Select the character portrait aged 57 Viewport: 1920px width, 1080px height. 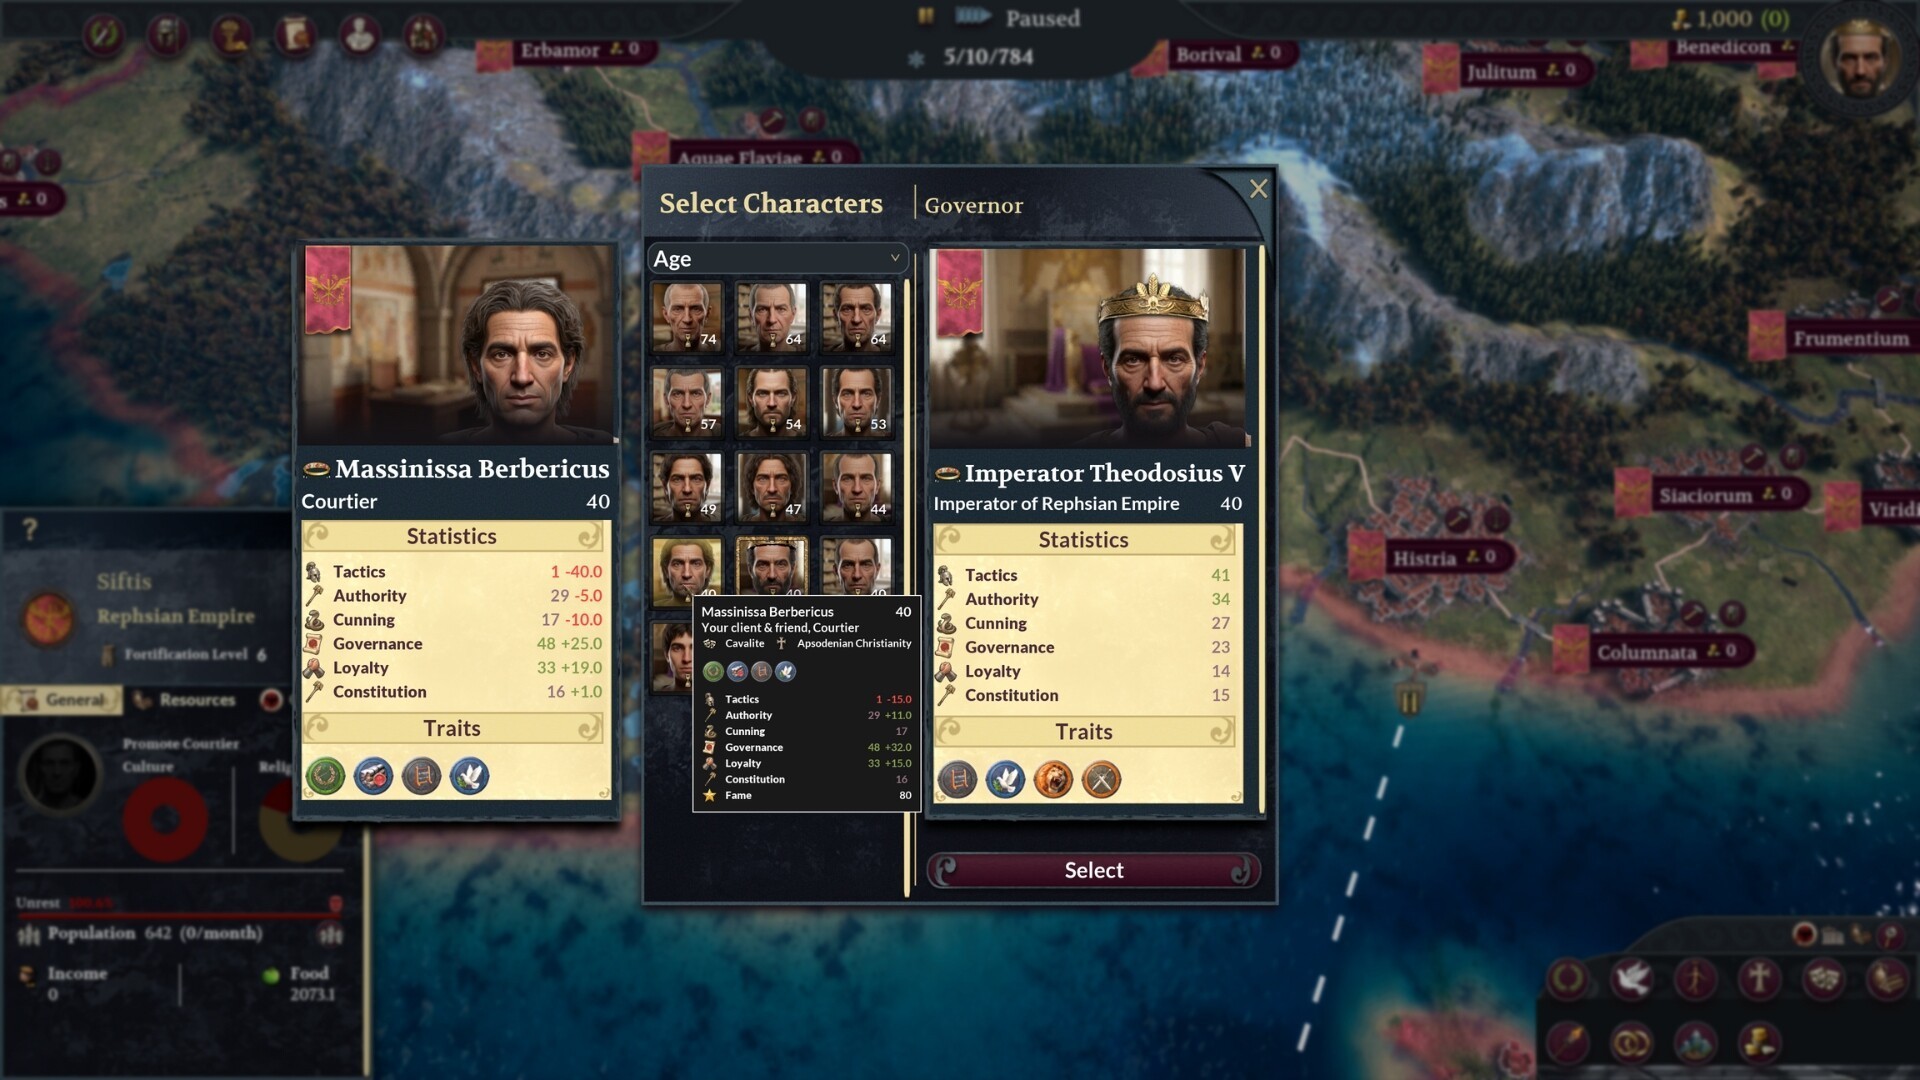pyautogui.click(x=687, y=401)
